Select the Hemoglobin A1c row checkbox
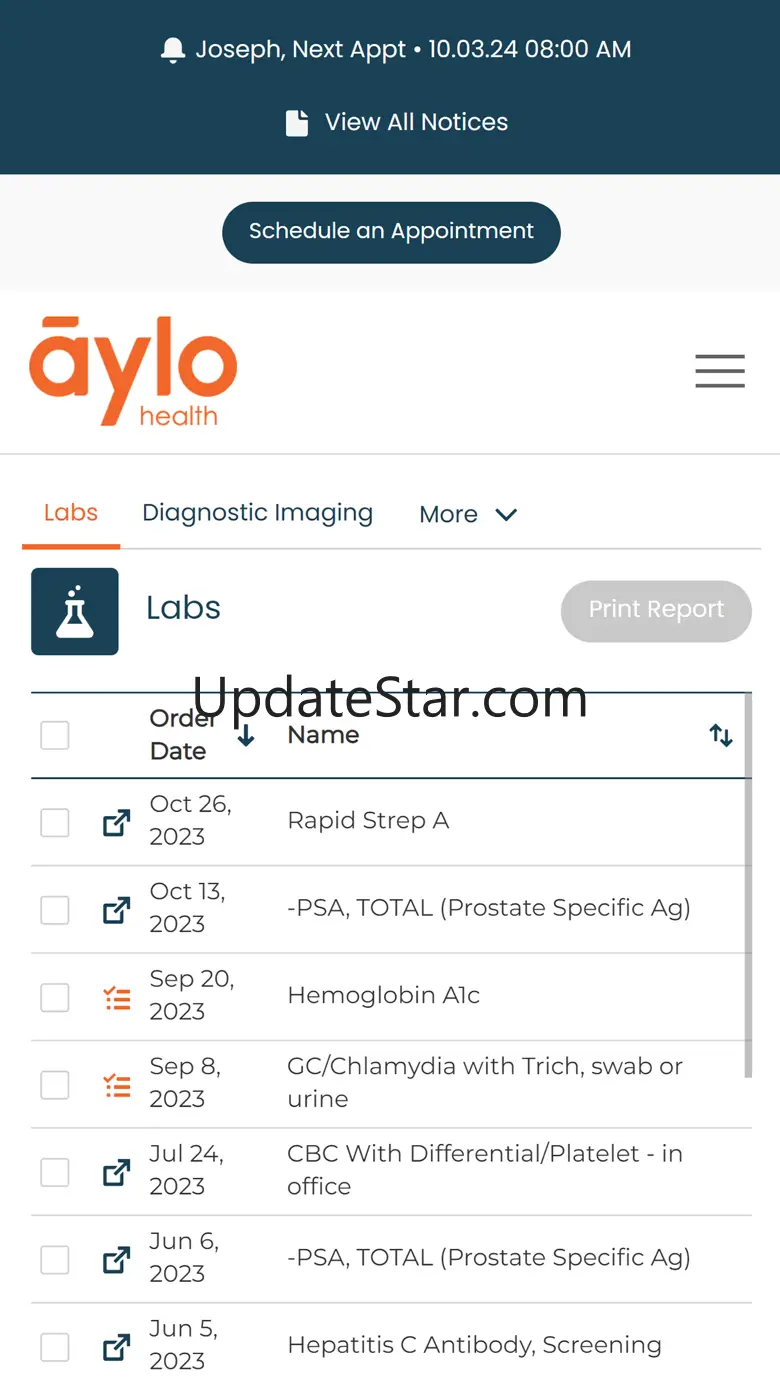 click(55, 998)
